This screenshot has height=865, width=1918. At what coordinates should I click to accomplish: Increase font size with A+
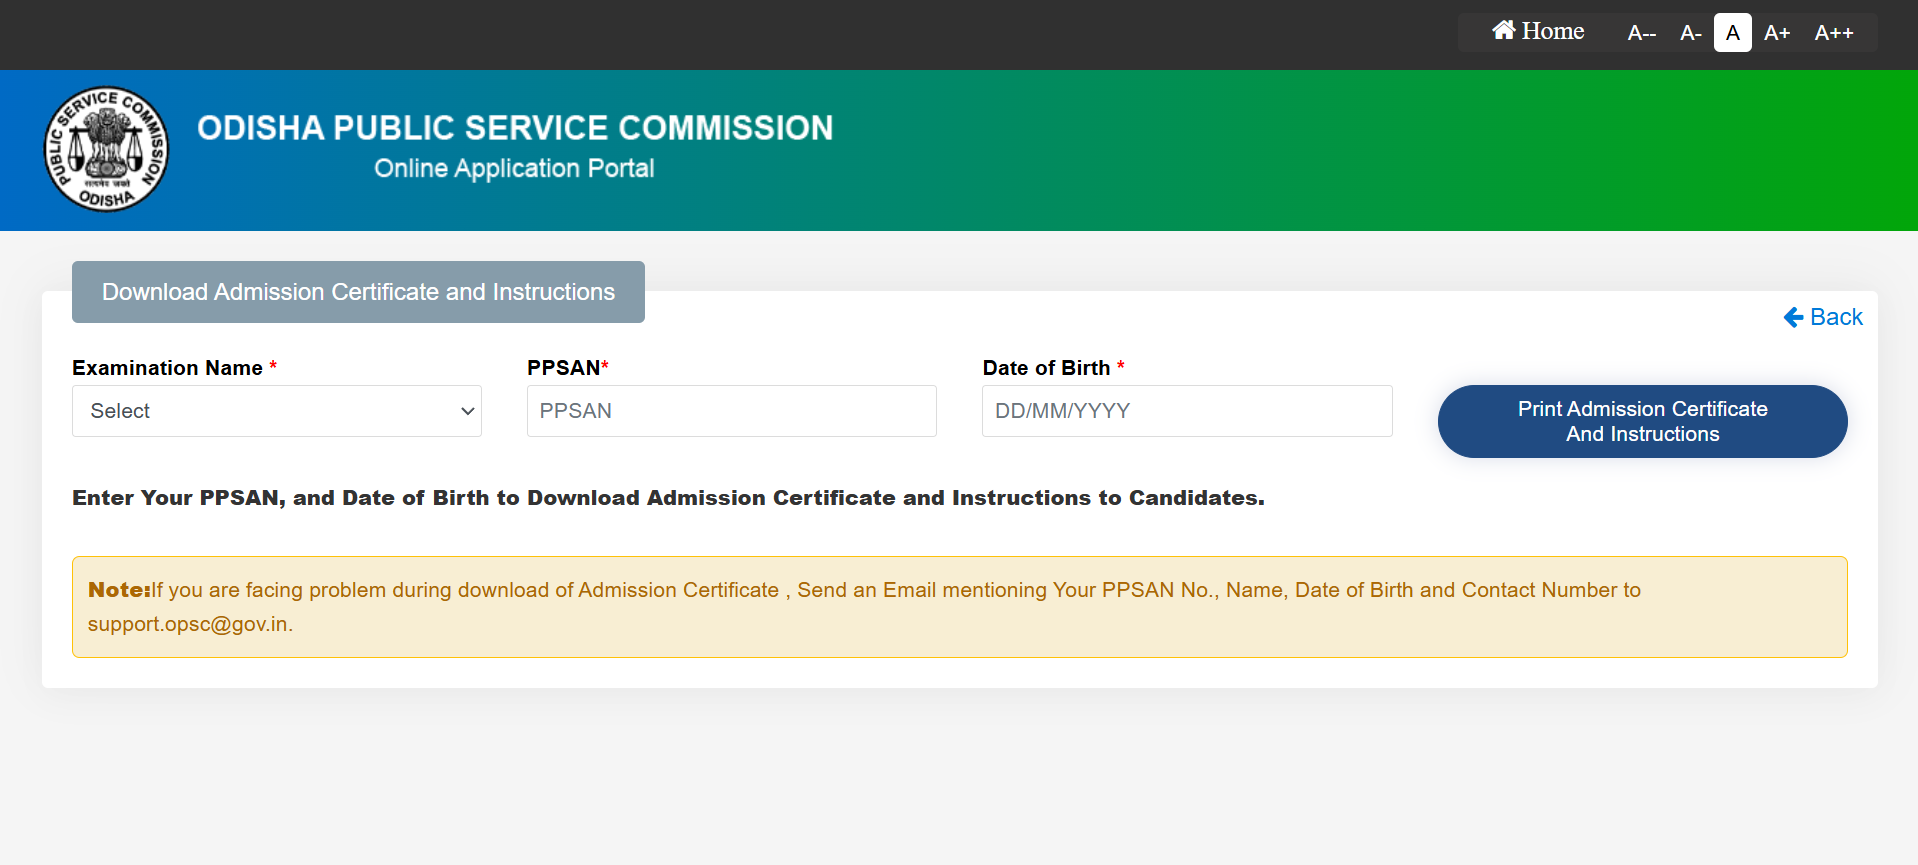click(x=1777, y=33)
